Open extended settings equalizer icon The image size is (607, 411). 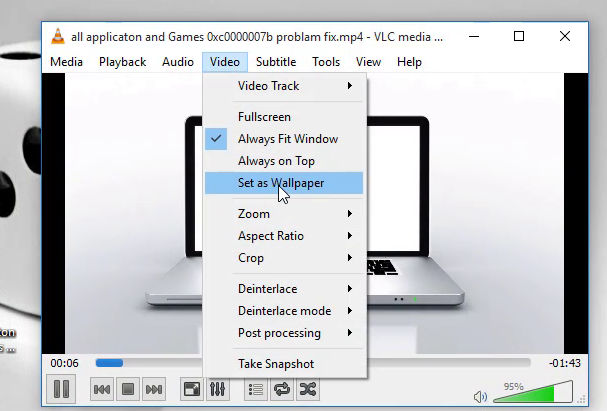coord(217,389)
